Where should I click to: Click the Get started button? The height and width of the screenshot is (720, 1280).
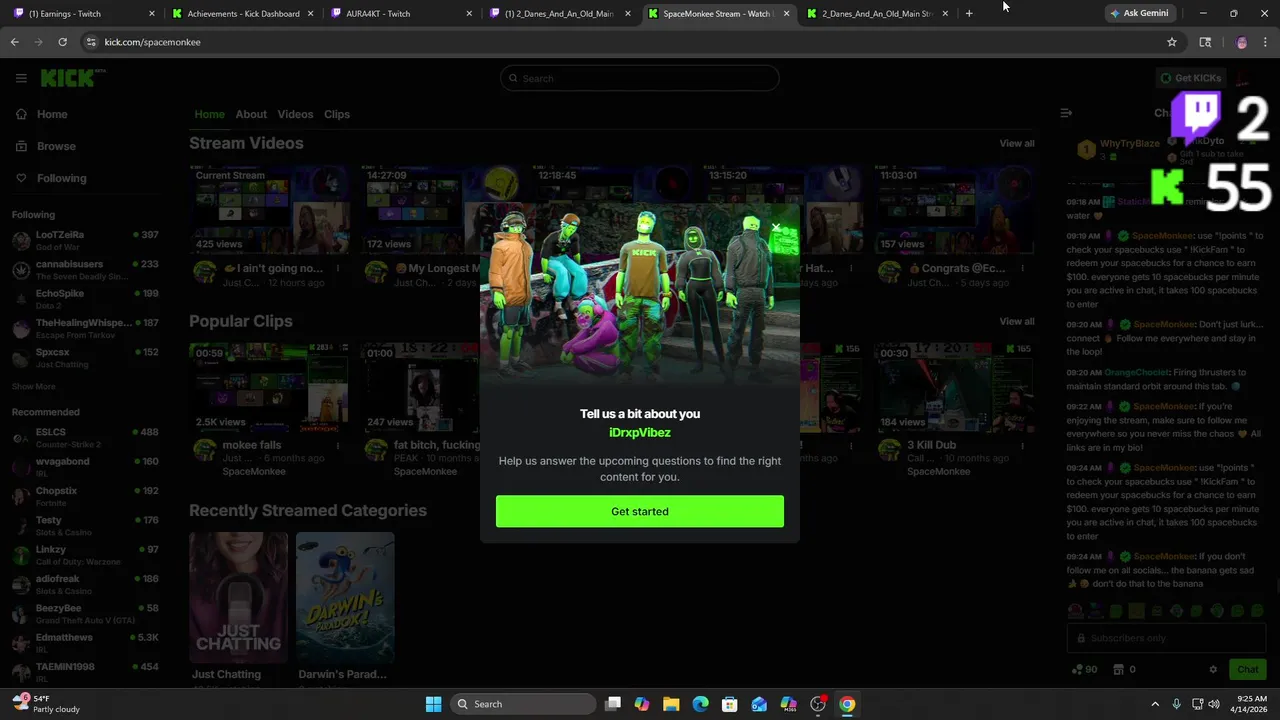(640, 511)
